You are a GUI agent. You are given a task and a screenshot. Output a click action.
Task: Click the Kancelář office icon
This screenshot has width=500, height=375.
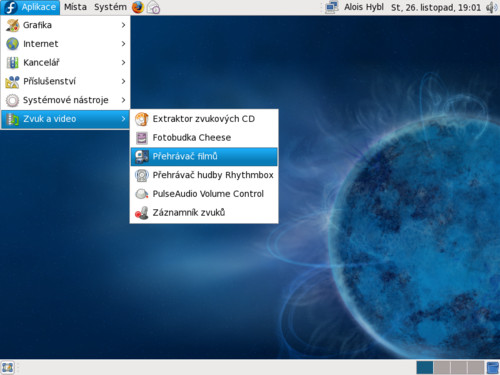13,63
